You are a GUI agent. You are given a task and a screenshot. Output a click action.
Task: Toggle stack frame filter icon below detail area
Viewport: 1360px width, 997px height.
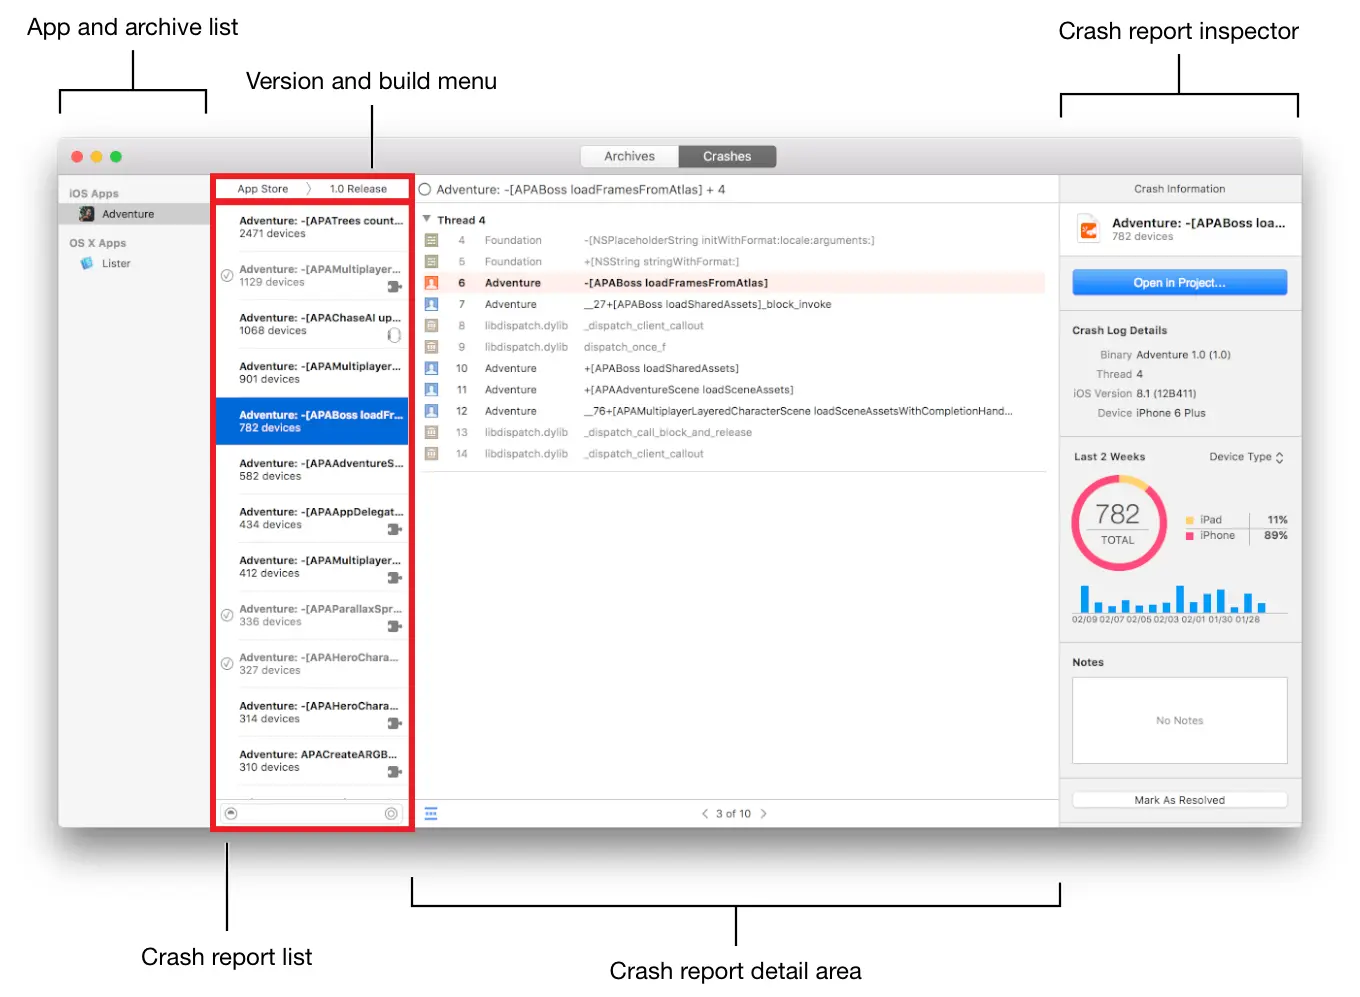431,814
